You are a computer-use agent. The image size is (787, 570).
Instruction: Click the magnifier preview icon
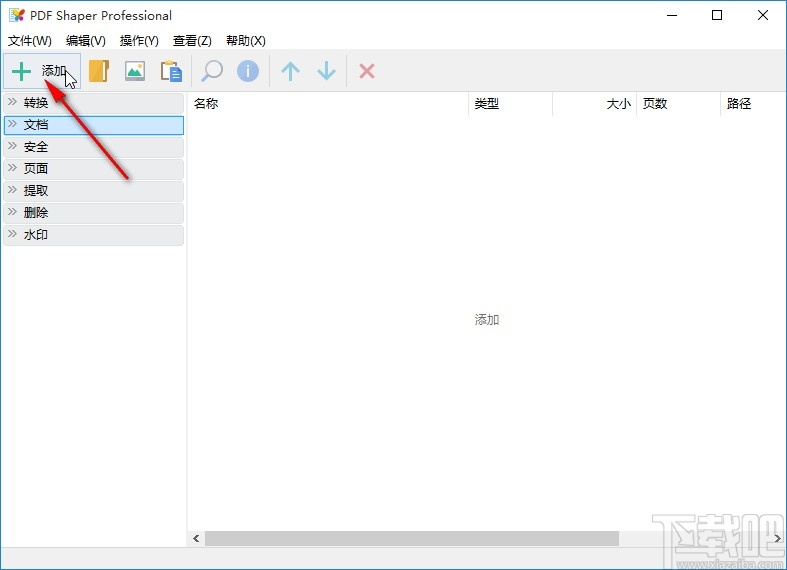tap(212, 71)
